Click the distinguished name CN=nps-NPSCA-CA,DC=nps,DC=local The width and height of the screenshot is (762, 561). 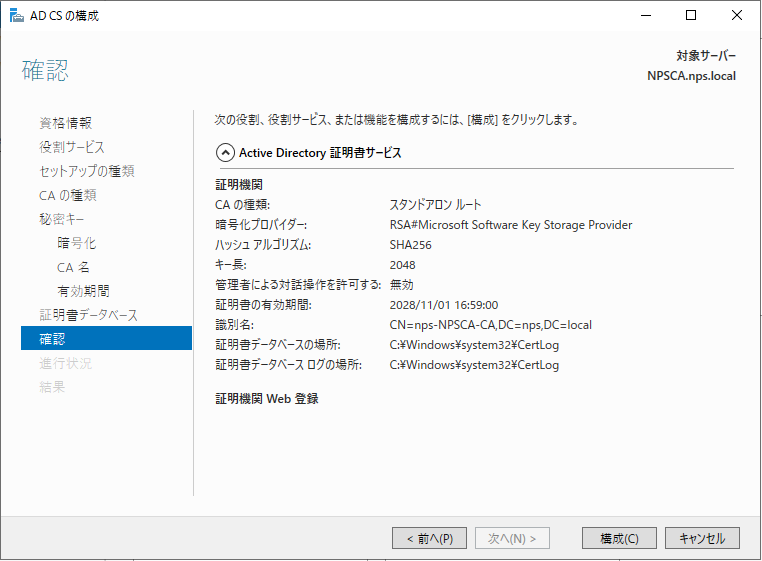490,325
